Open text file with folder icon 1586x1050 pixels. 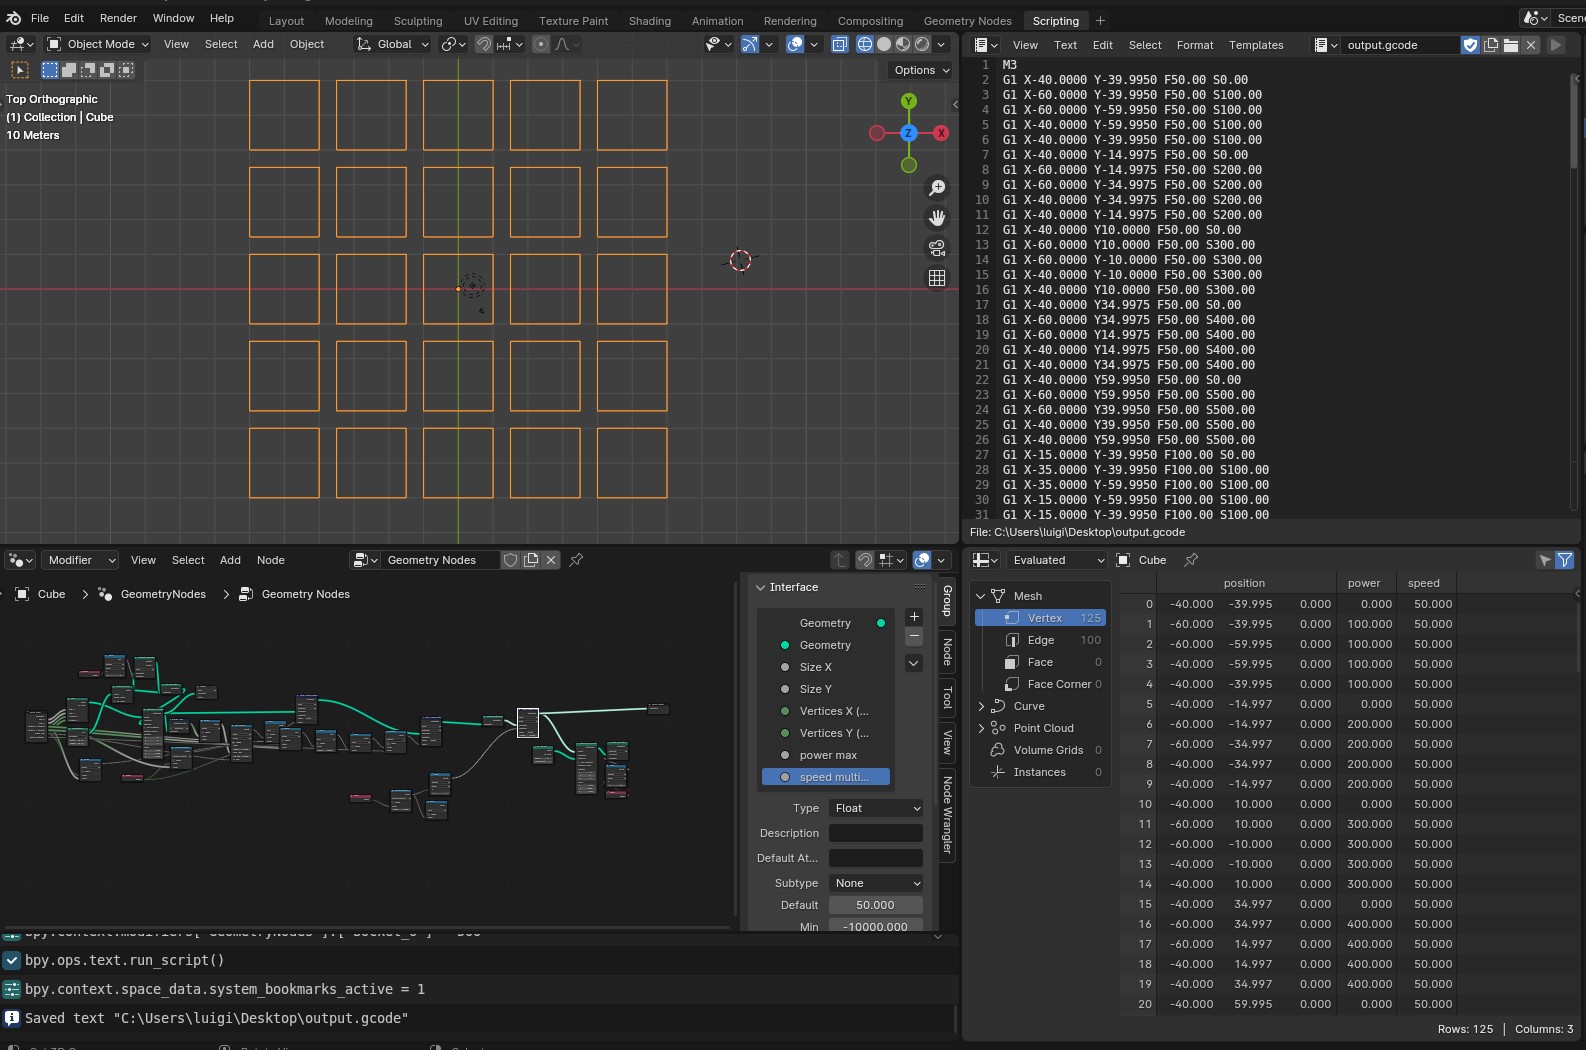(1511, 45)
